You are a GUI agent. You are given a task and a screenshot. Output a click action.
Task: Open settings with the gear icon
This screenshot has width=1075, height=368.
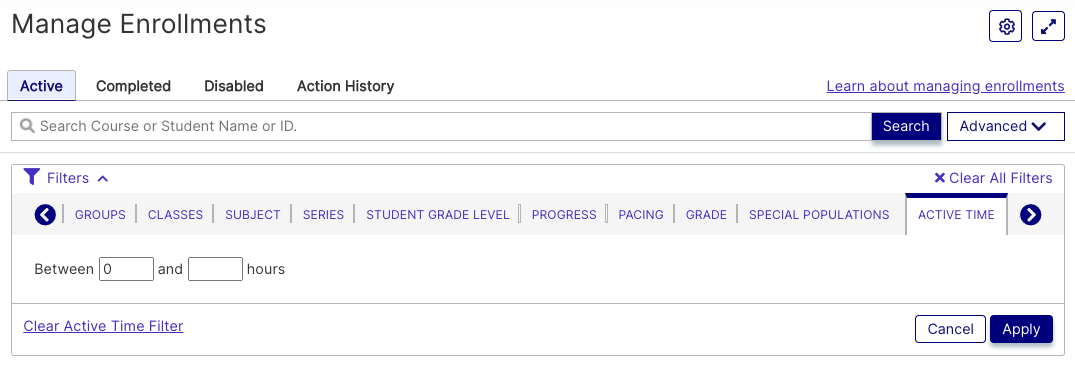coord(1005,27)
